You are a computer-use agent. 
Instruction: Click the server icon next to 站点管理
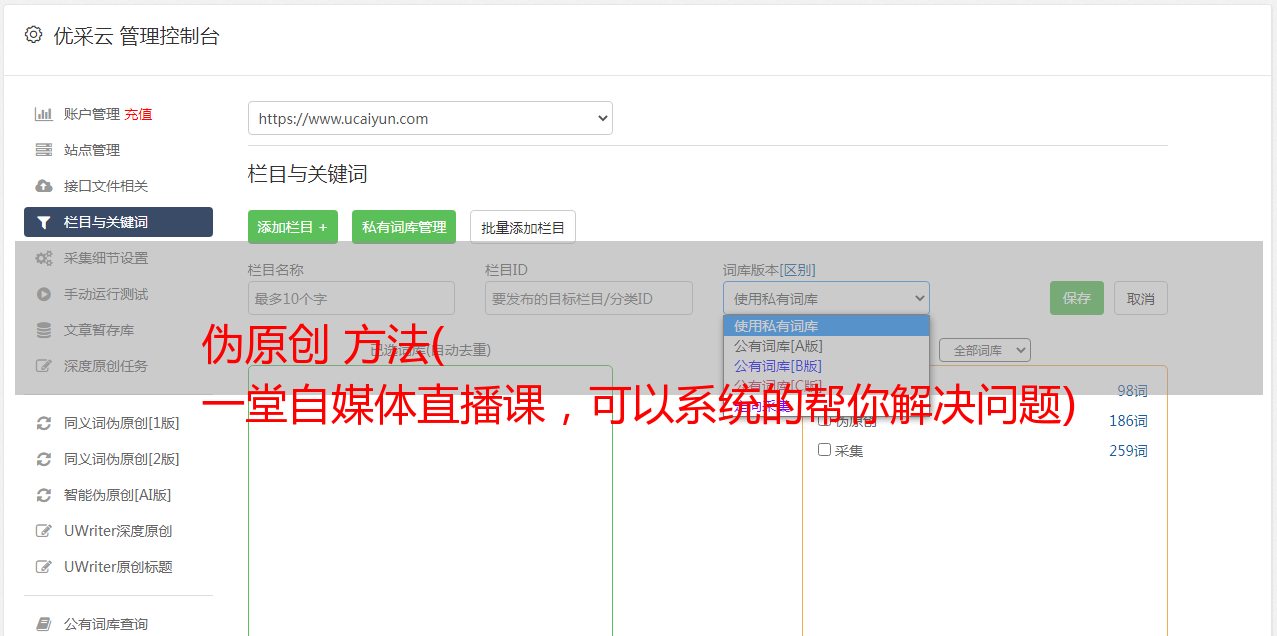[43, 150]
